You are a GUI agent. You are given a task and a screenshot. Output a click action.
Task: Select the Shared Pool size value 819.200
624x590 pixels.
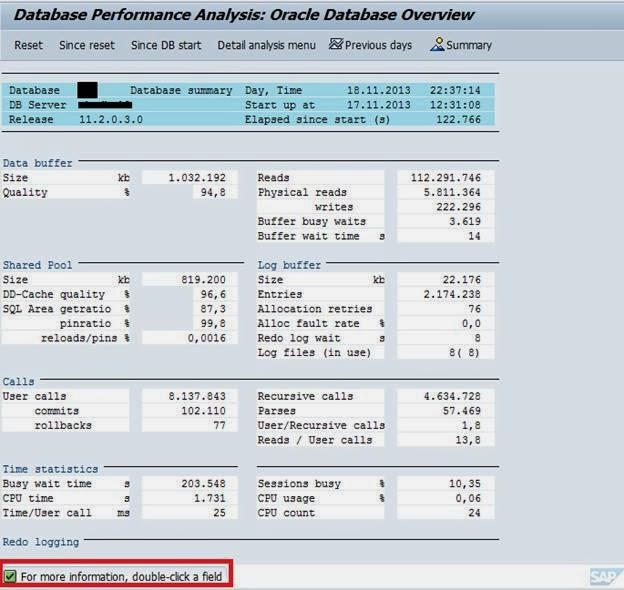(x=203, y=280)
